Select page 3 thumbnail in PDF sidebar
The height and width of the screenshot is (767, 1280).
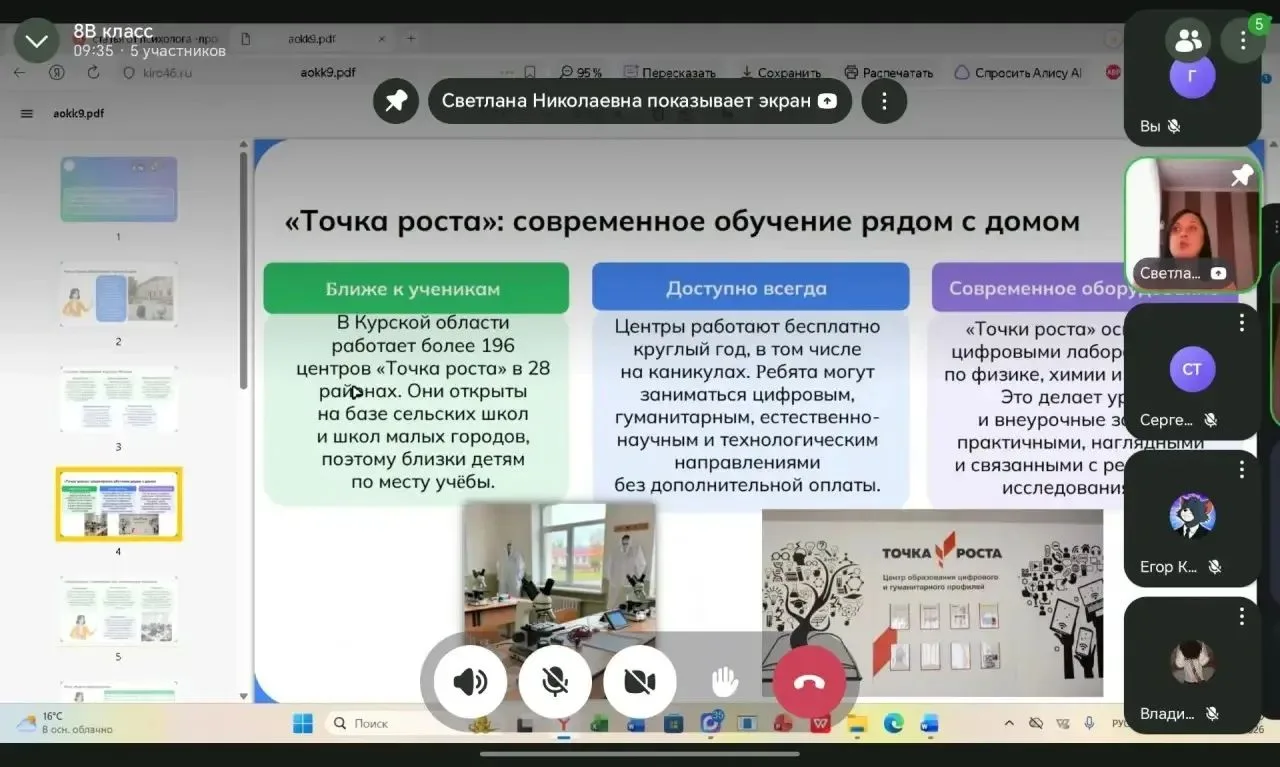coord(118,399)
